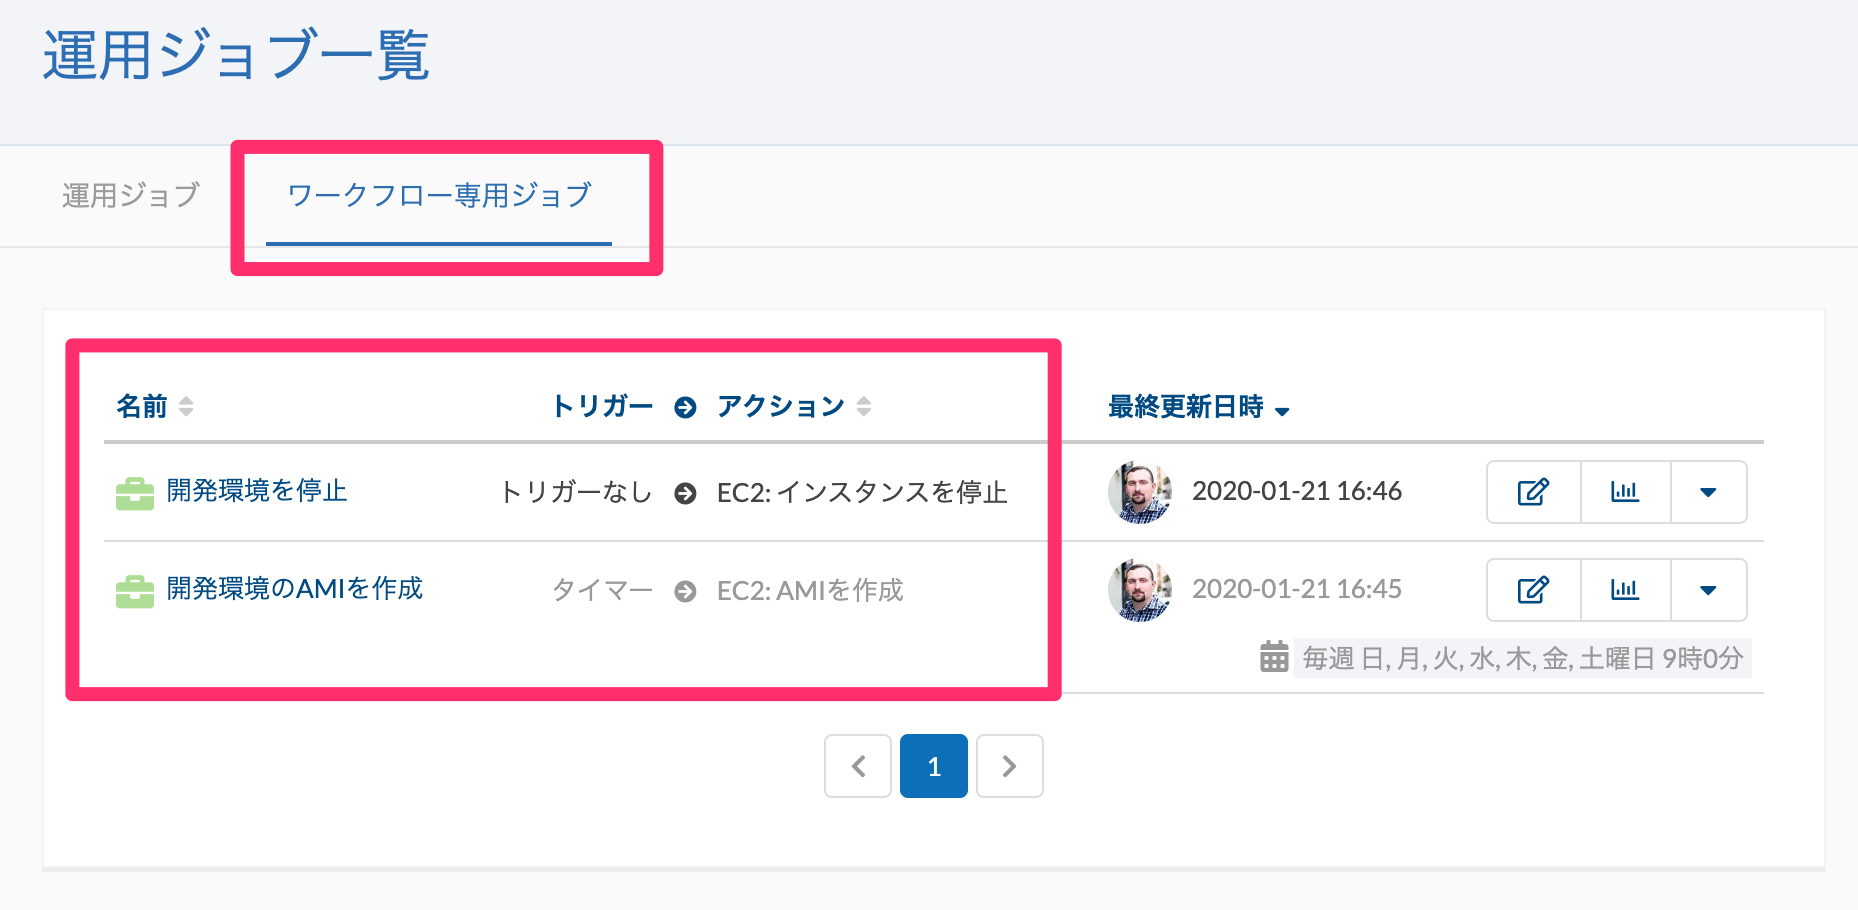Click calendar icon next to weekly schedule

pyautogui.click(x=1274, y=657)
